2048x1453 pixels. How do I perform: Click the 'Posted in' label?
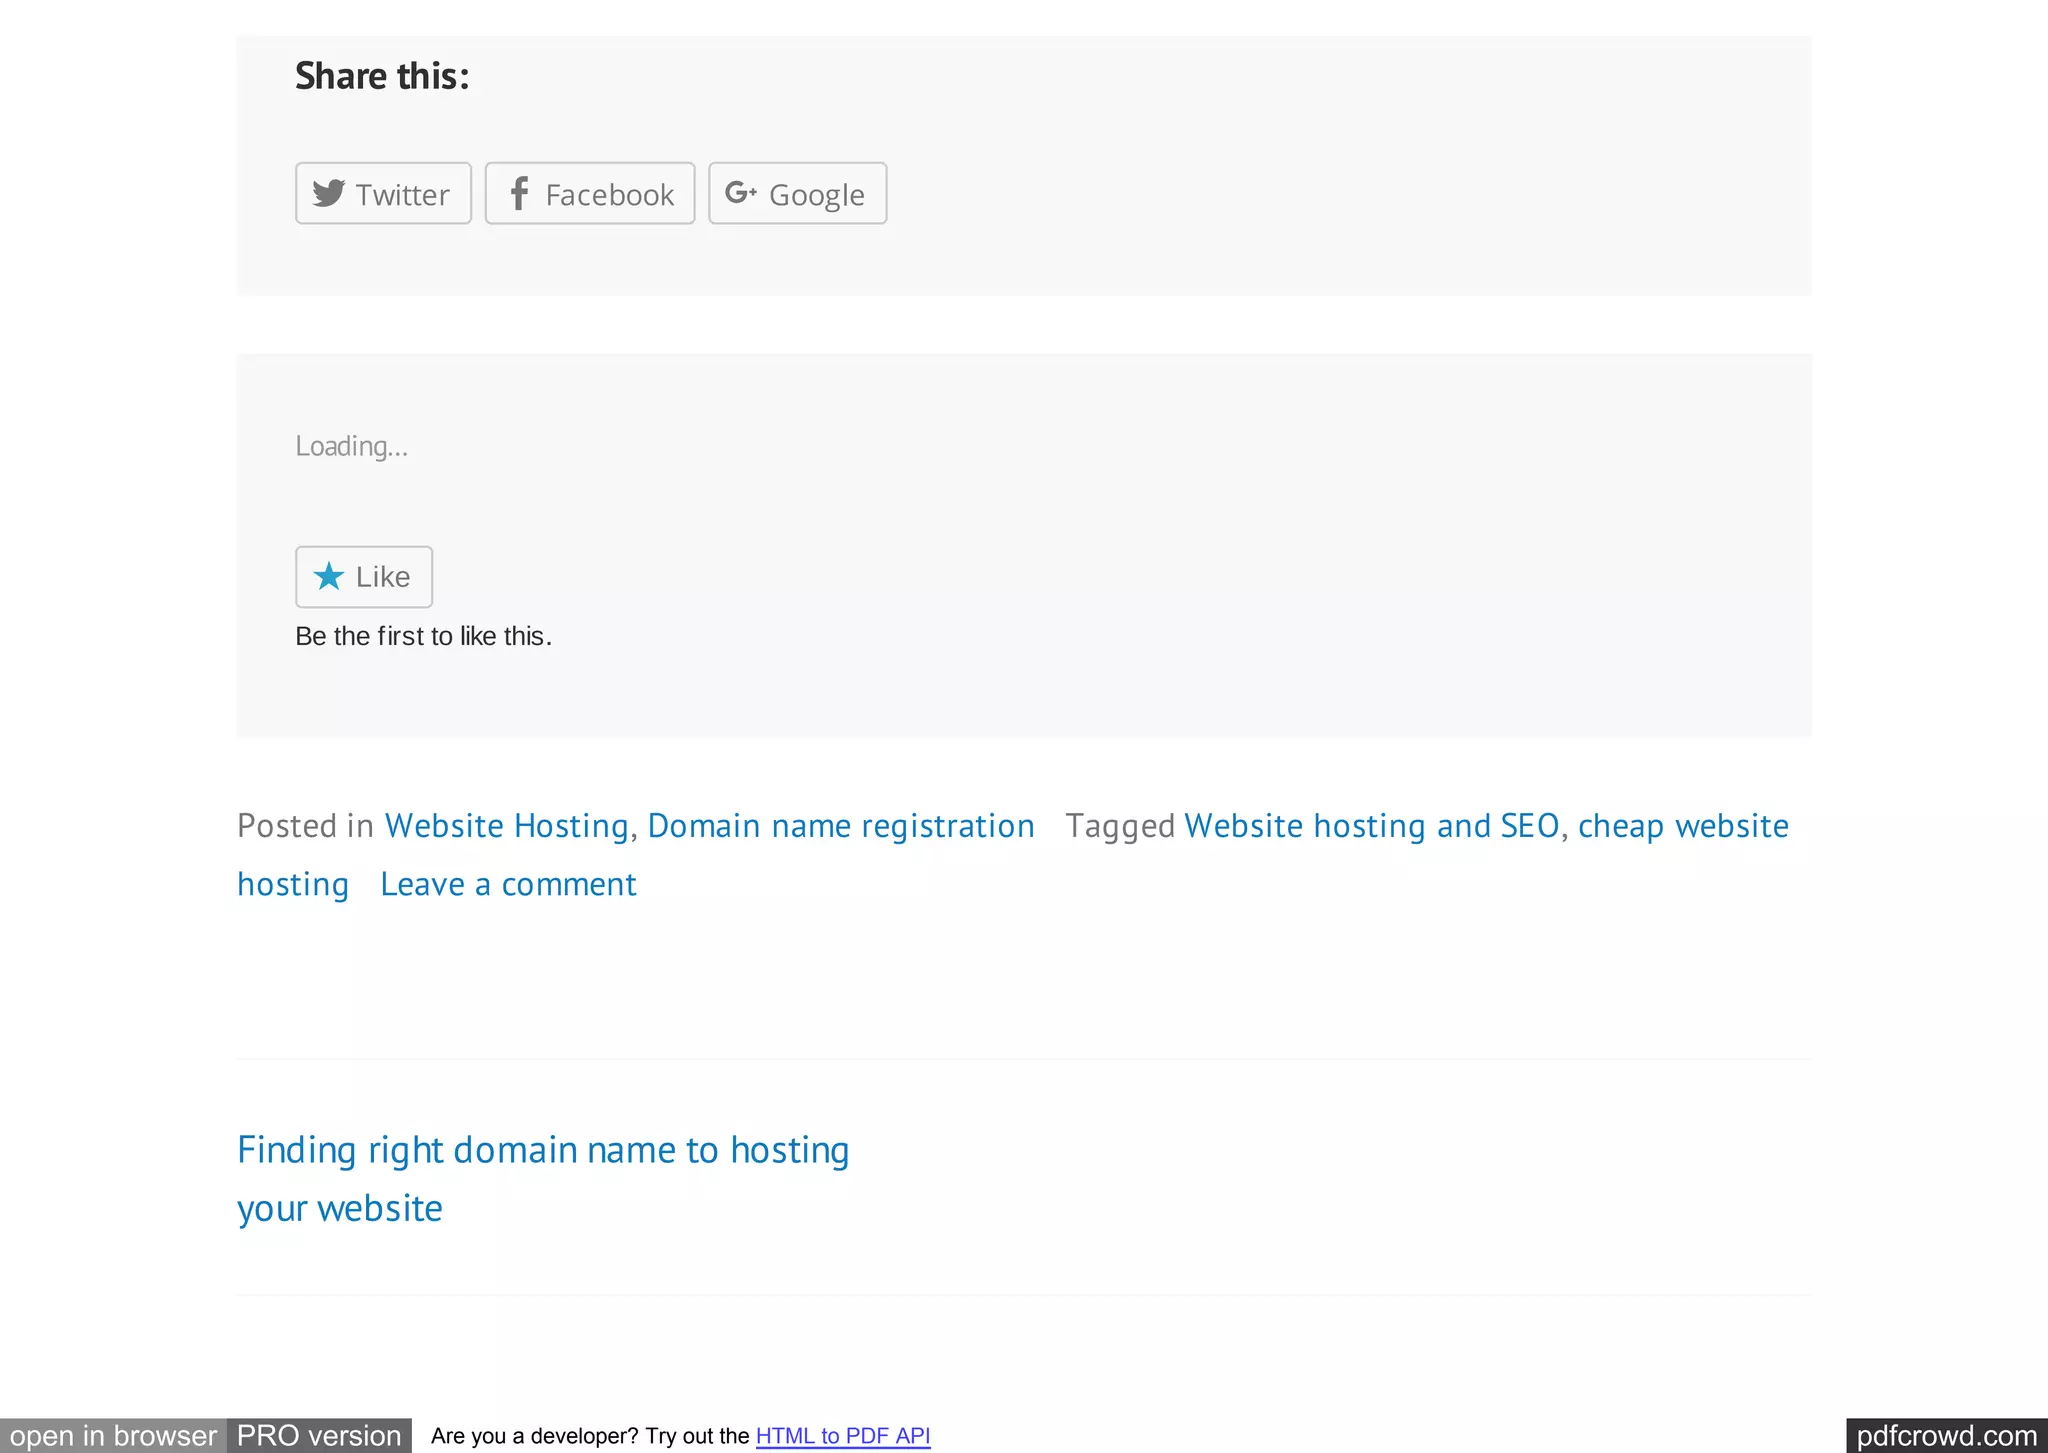(x=305, y=826)
